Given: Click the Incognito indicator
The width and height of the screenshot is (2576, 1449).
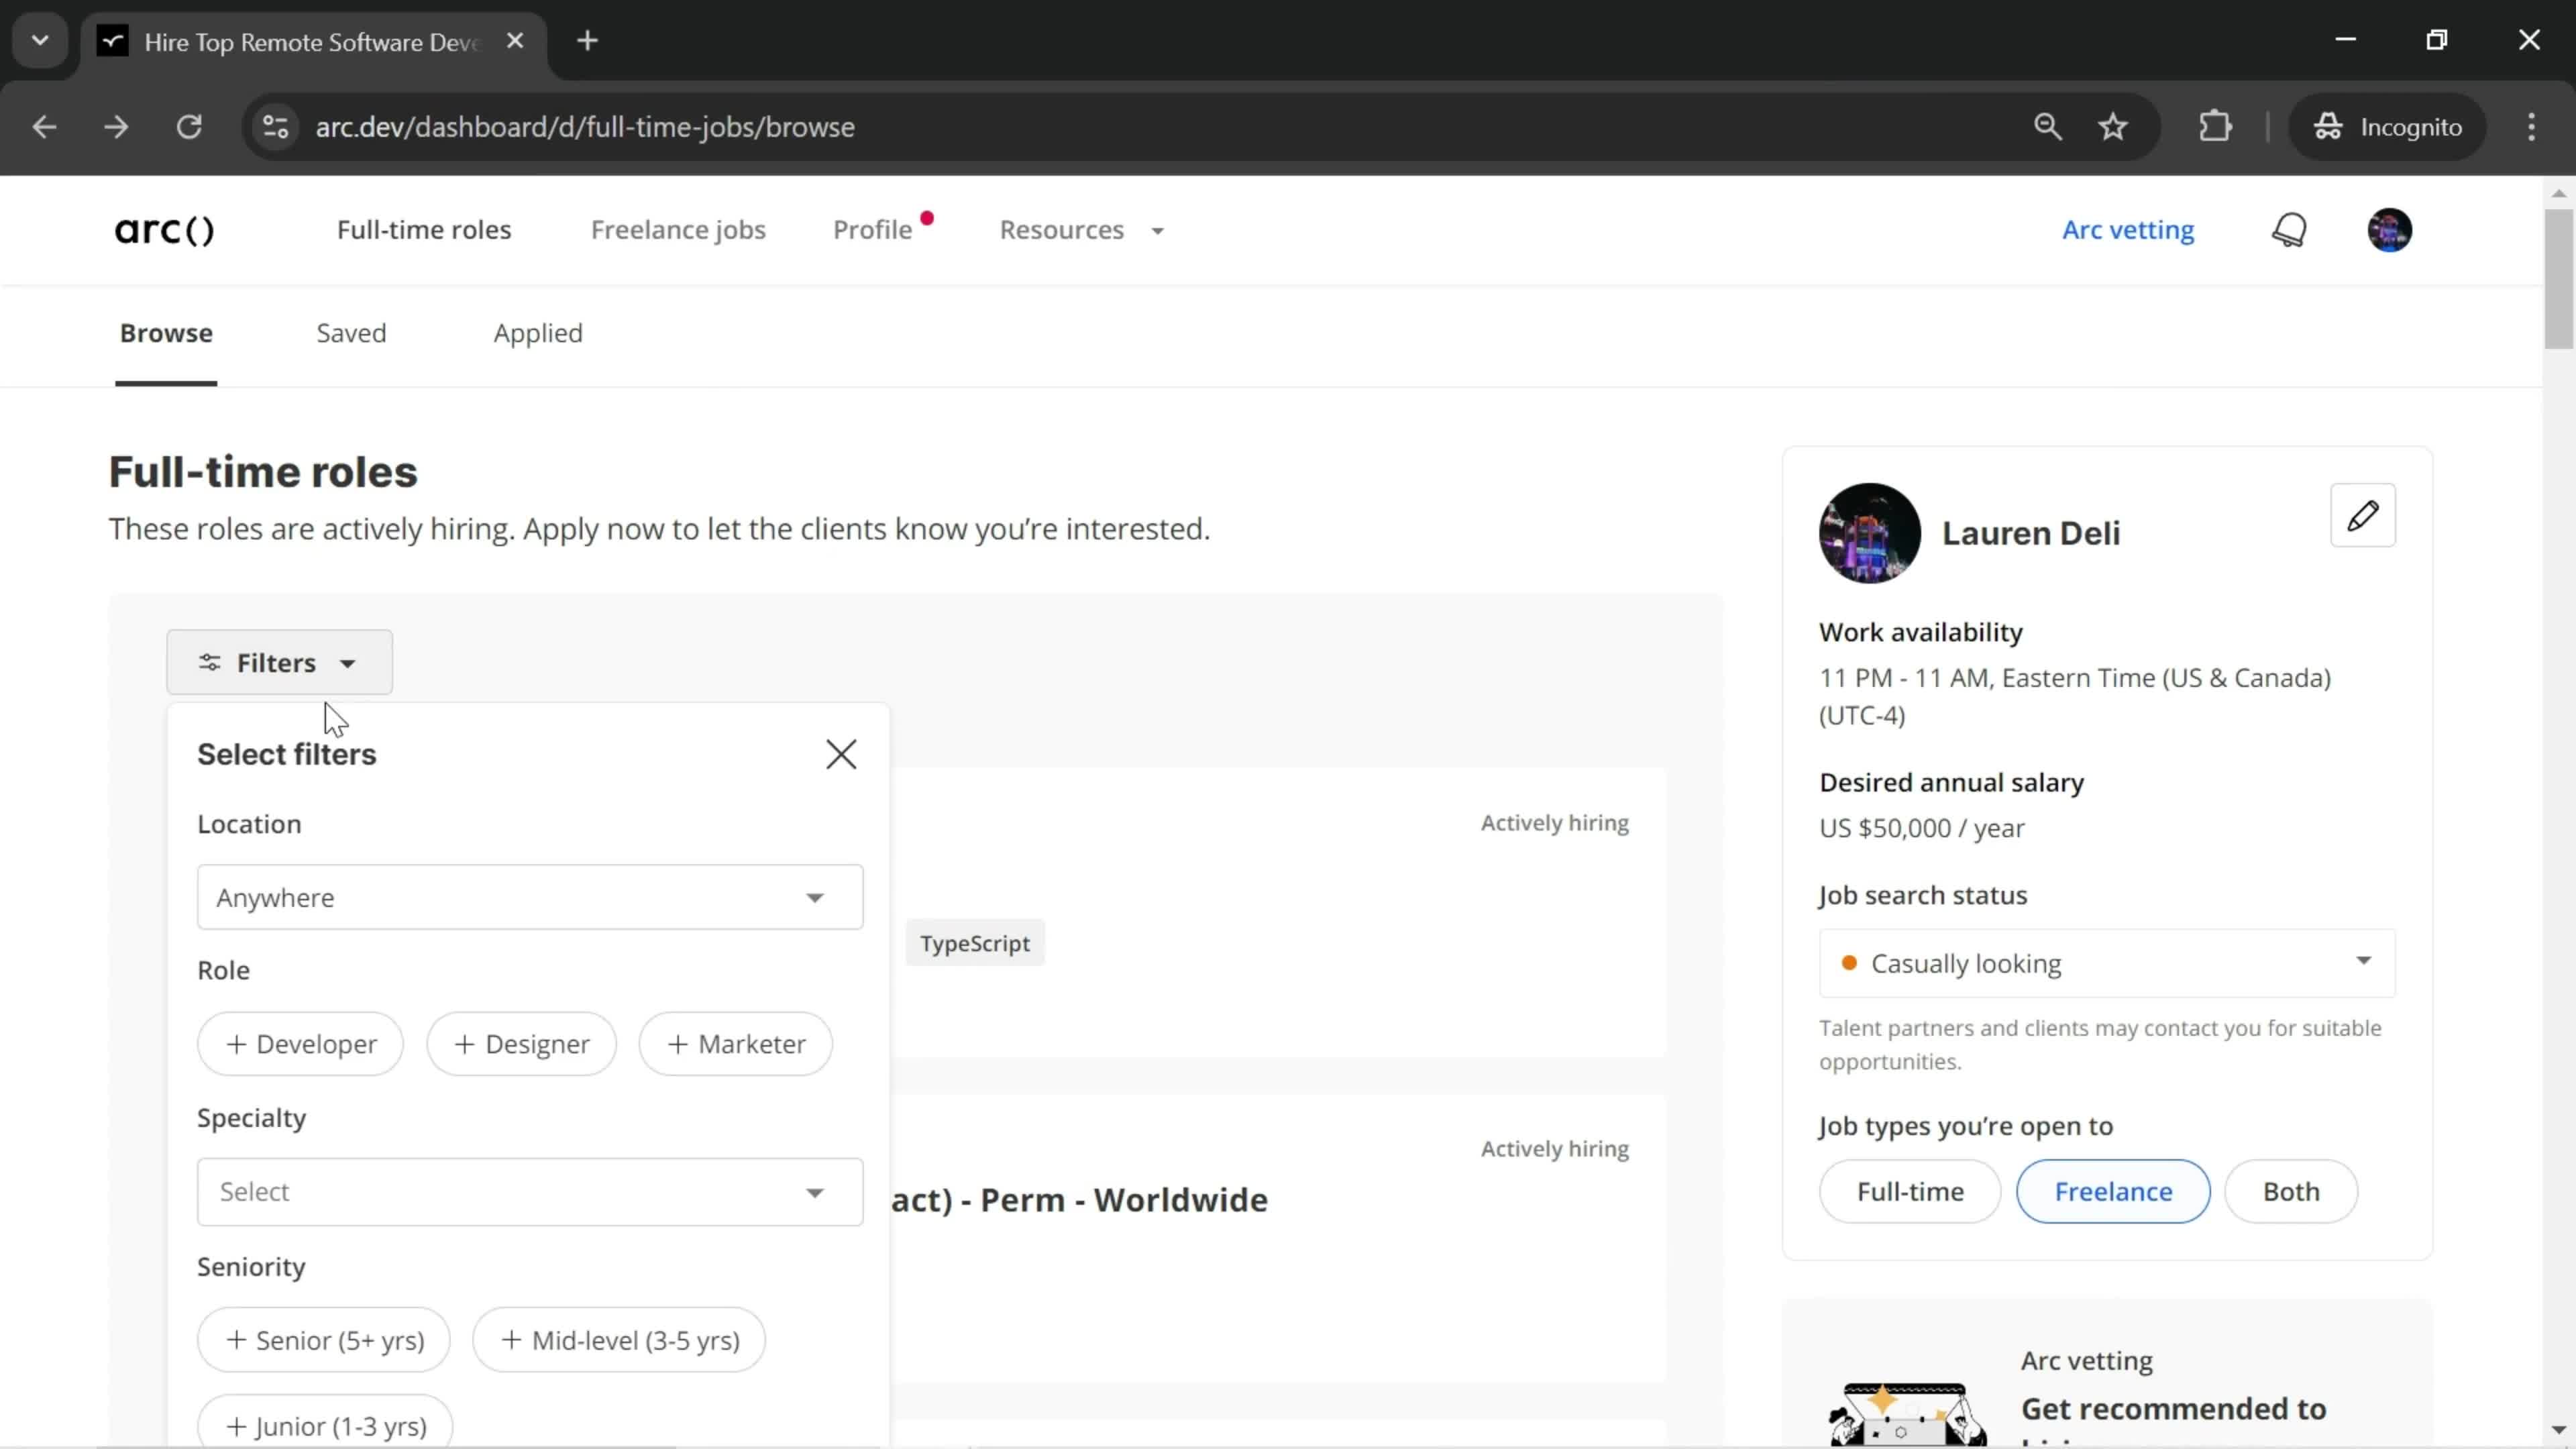Looking at the screenshot, I should point(2387,127).
